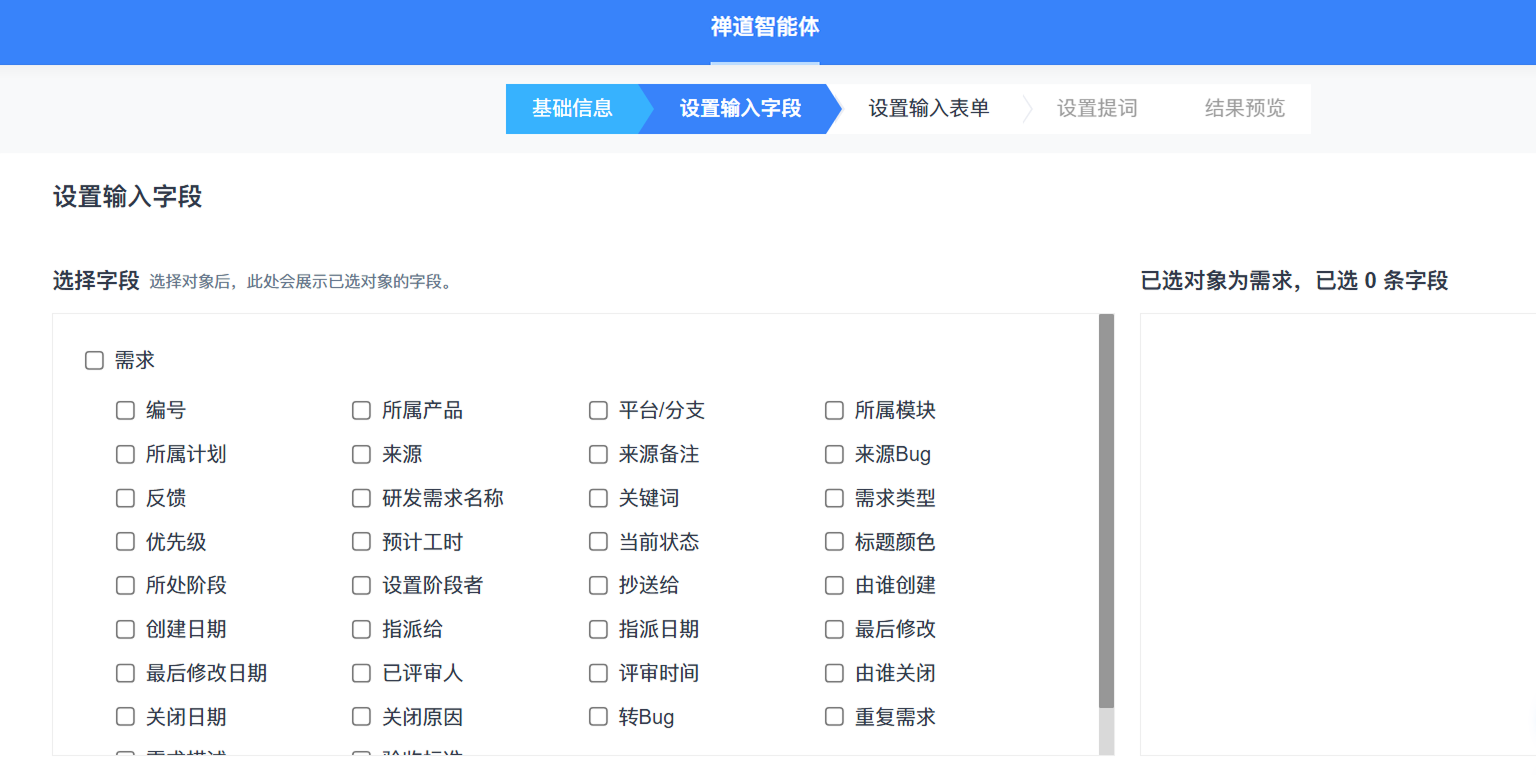Viewport: 1536px width, 775px height.
Task: Enable the 指派日期 checkbox
Action: 598,629
